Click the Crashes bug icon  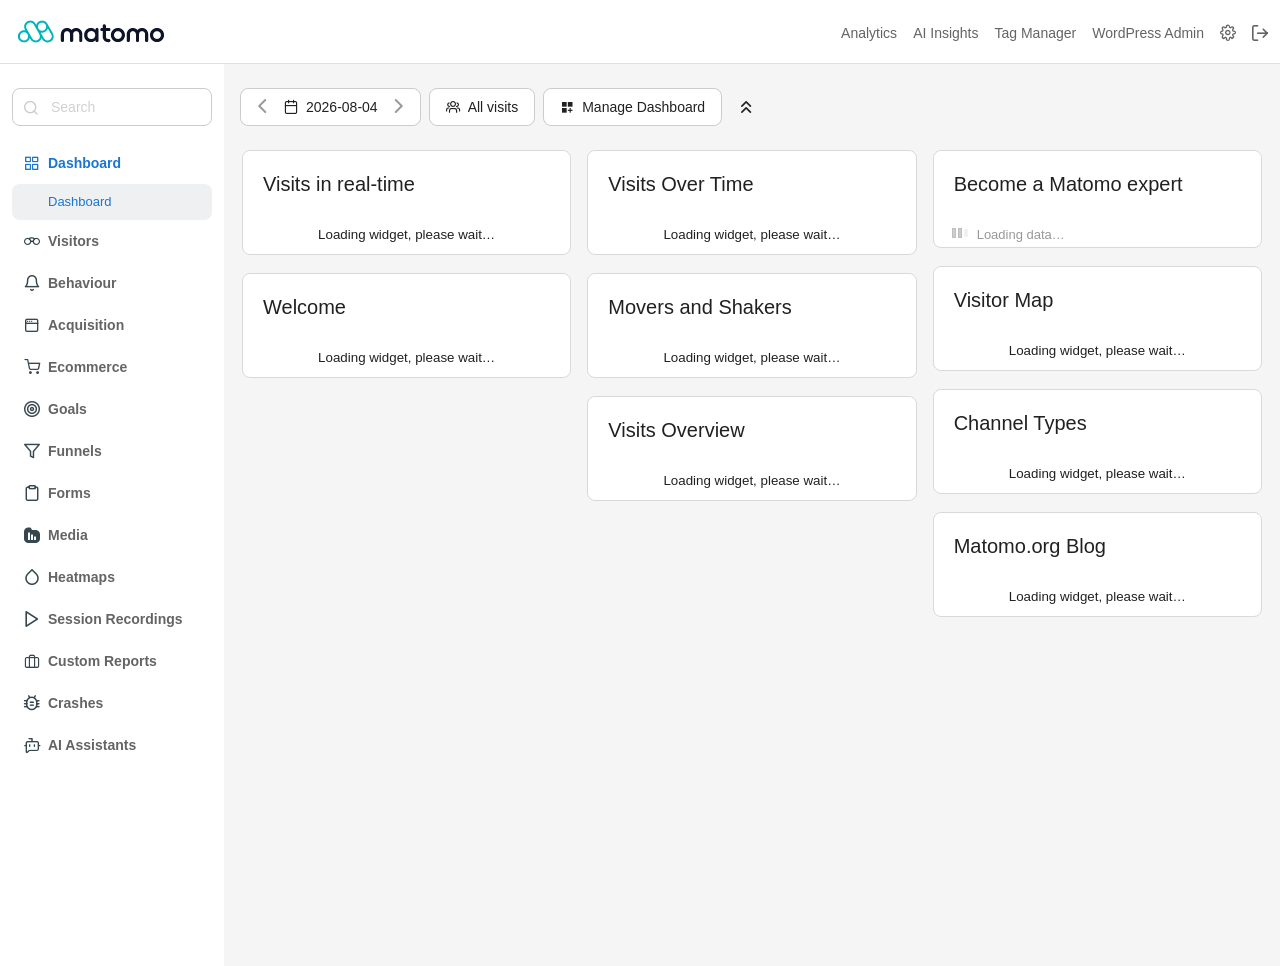point(32,703)
